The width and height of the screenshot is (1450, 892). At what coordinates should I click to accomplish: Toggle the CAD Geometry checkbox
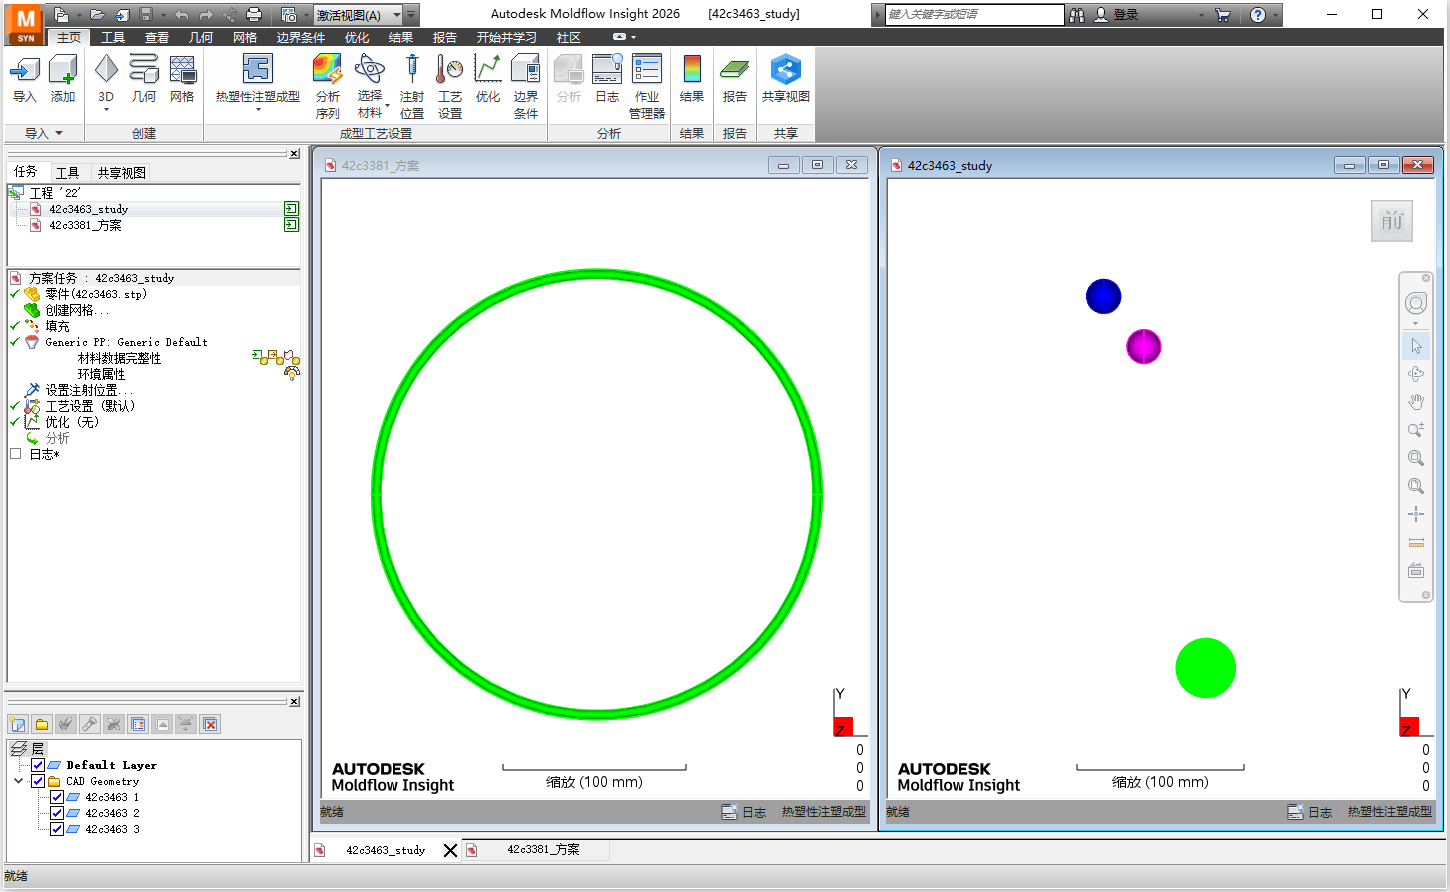tap(38, 781)
